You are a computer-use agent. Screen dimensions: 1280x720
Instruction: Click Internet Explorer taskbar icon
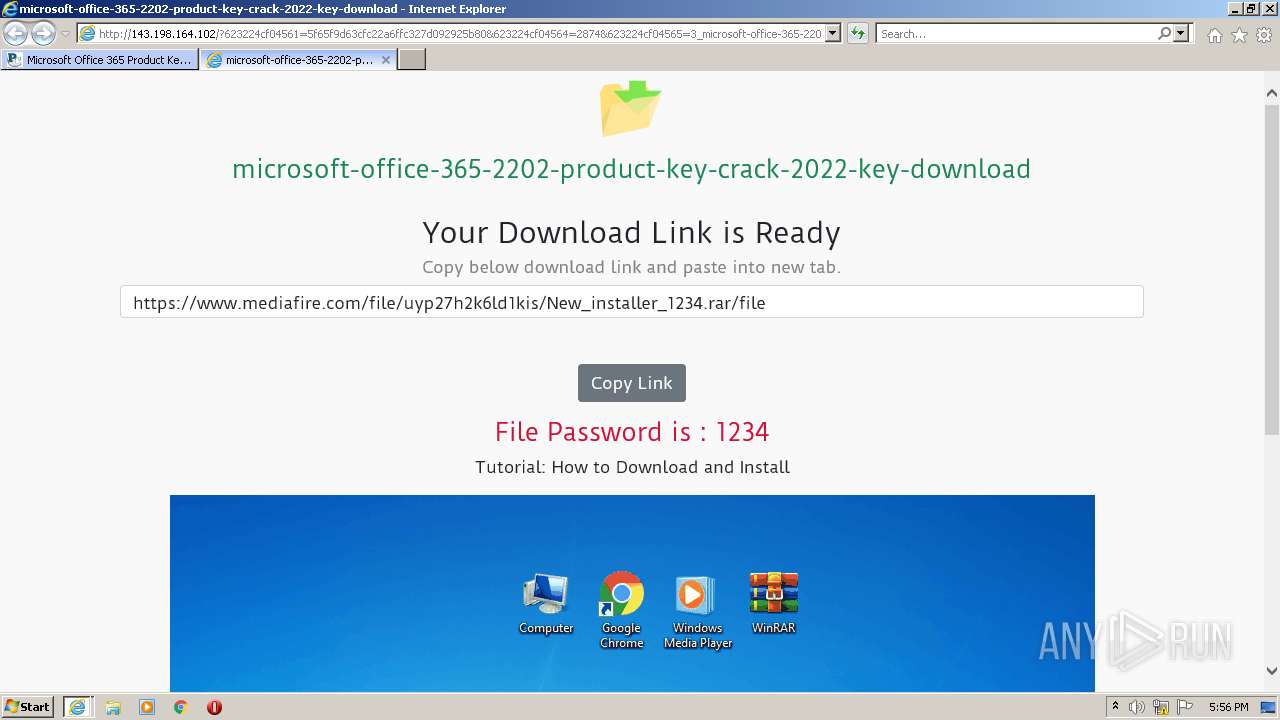point(77,707)
